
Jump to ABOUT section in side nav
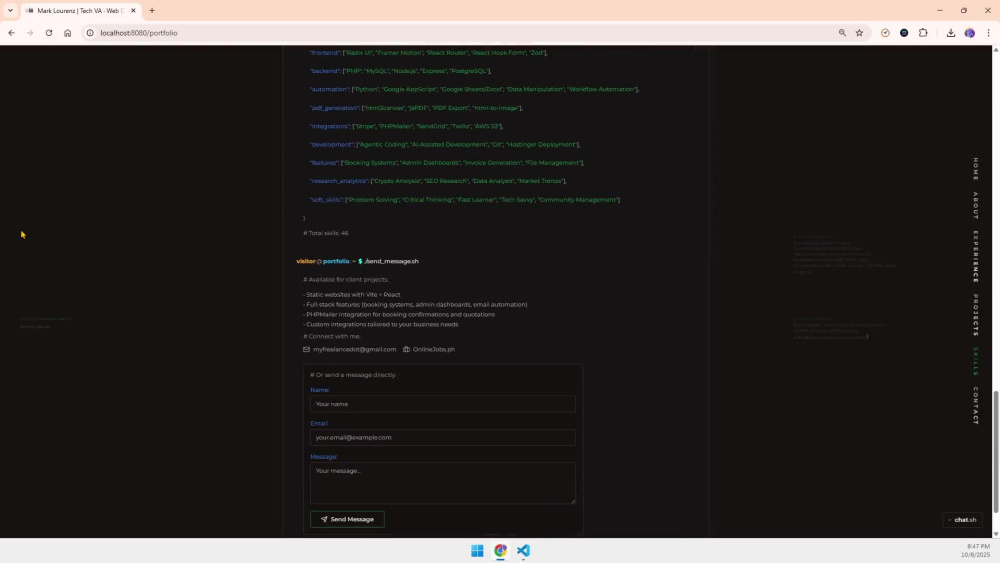pos(975,206)
